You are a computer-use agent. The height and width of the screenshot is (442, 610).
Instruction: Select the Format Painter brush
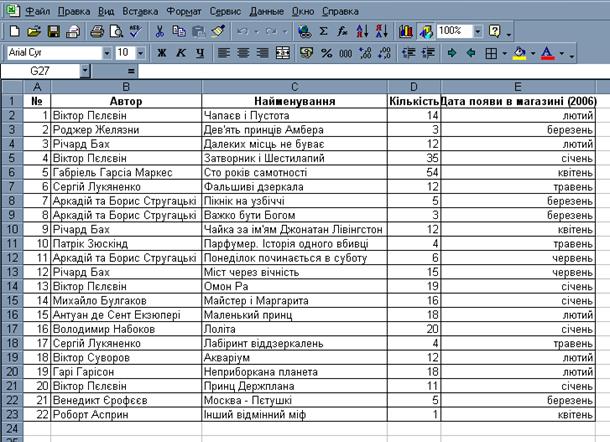tap(218, 31)
